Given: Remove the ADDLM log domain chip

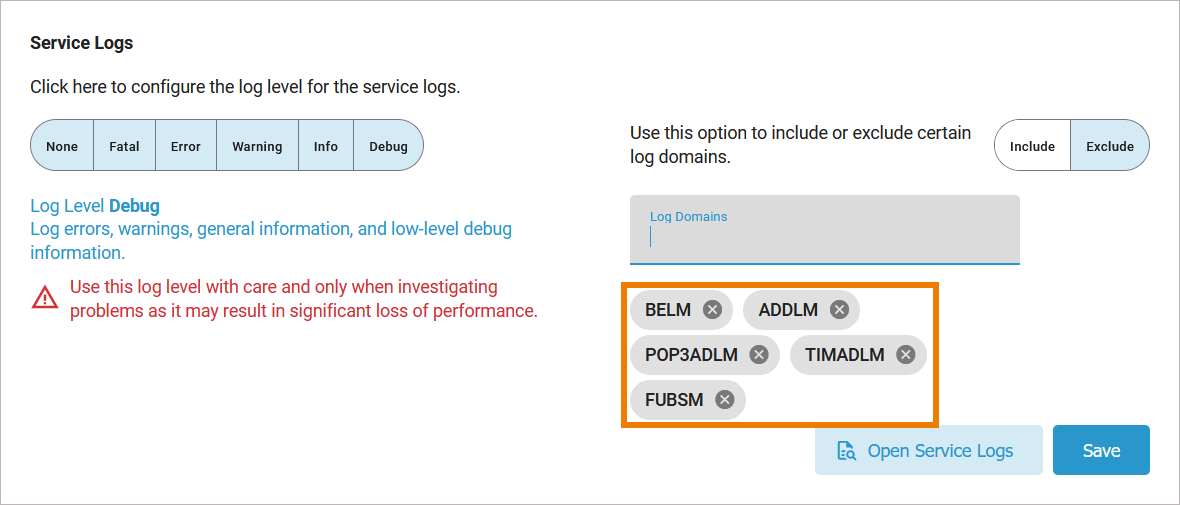Looking at the screenshot, I should tap(839, 310).
